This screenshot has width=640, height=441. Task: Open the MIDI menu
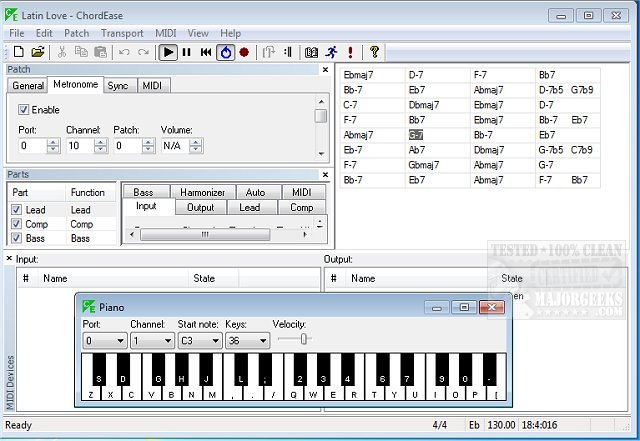166,33
